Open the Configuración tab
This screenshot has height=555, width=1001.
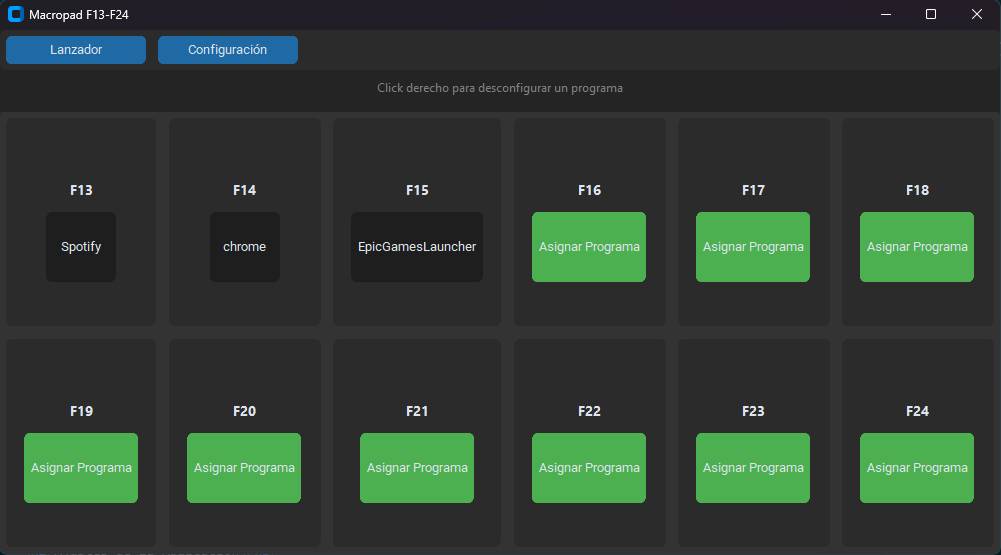coord(227,50)
